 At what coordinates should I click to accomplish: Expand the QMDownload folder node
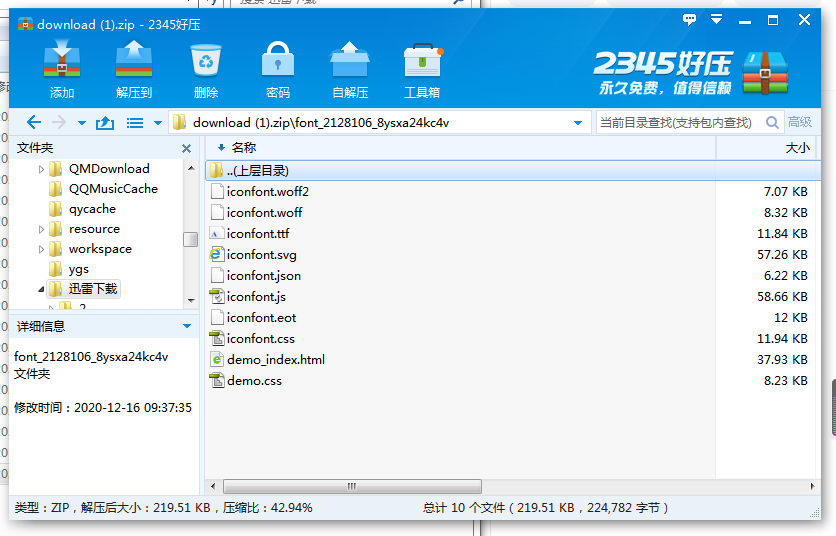click(41, 169)
